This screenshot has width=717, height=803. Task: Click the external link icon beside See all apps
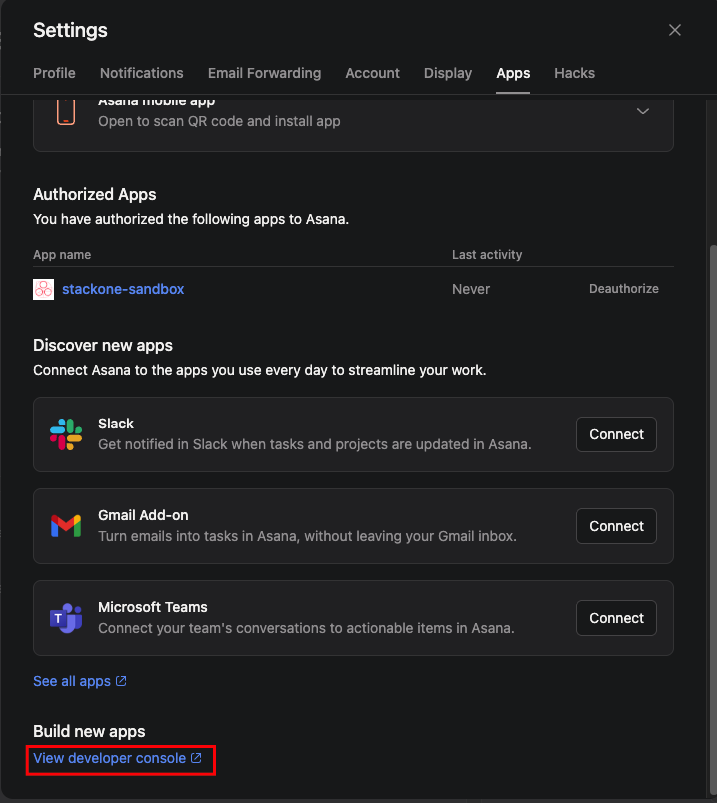pos(122,681)
